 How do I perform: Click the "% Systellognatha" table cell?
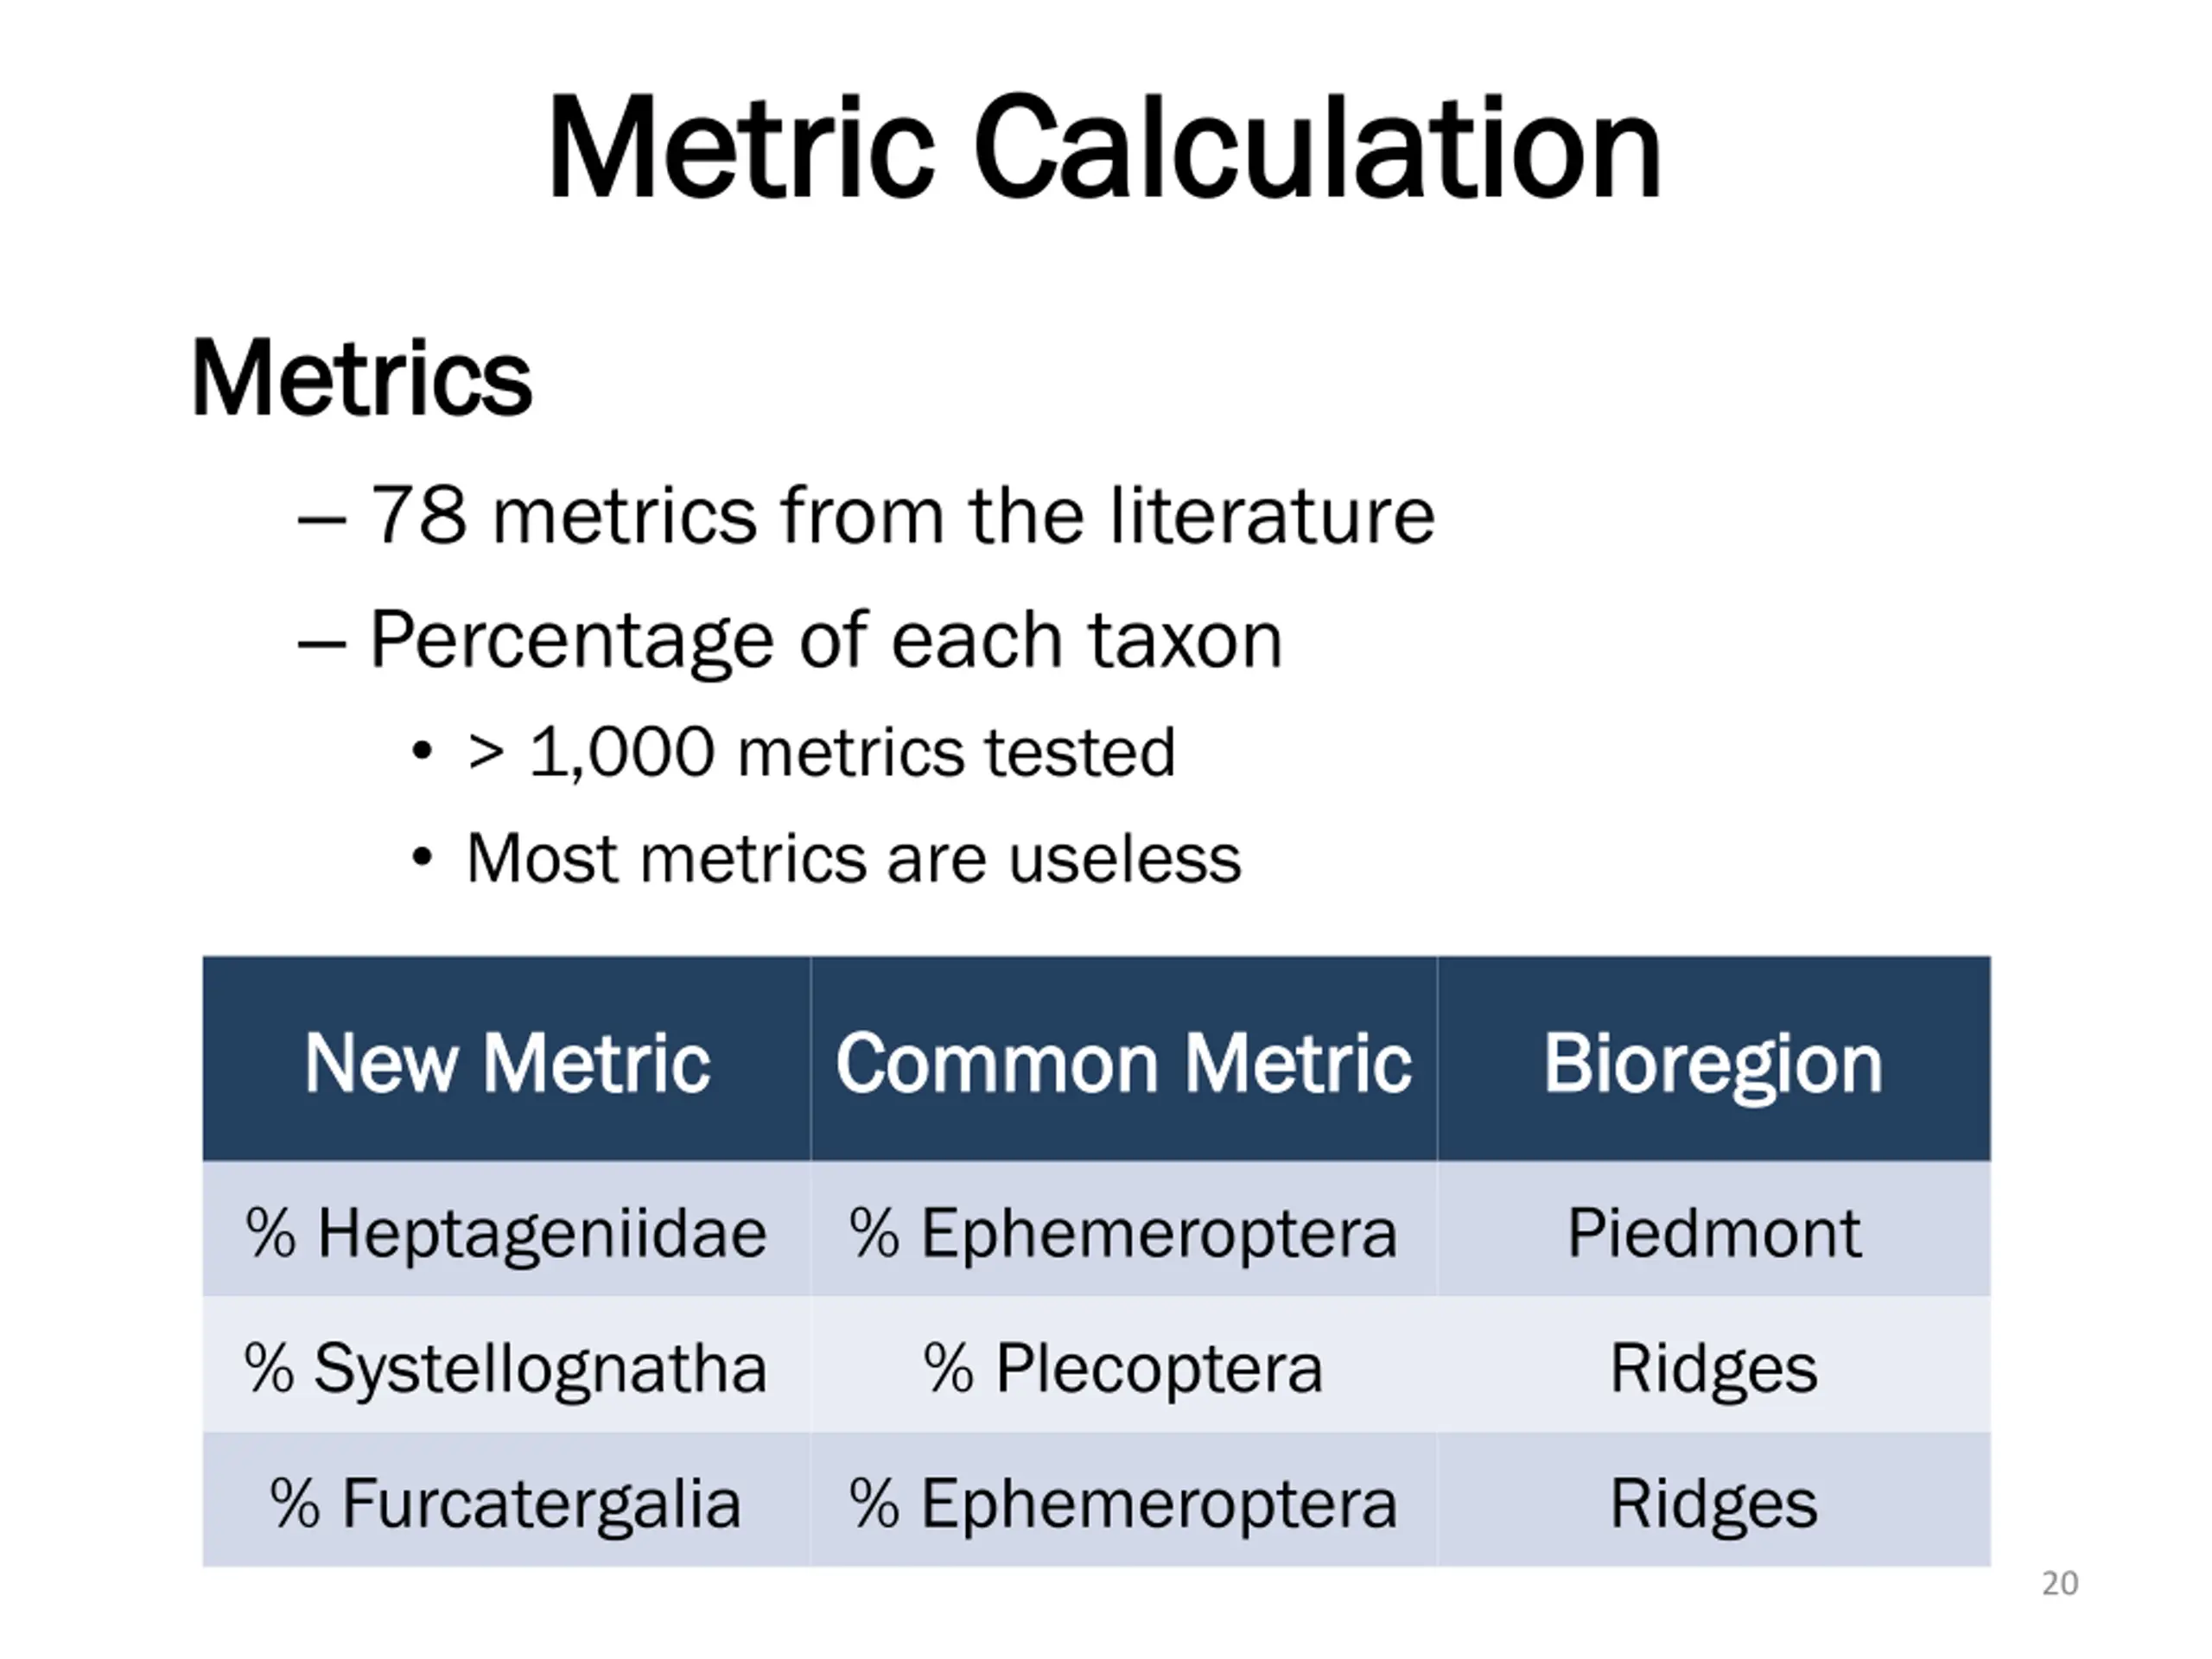point(506,1368)
